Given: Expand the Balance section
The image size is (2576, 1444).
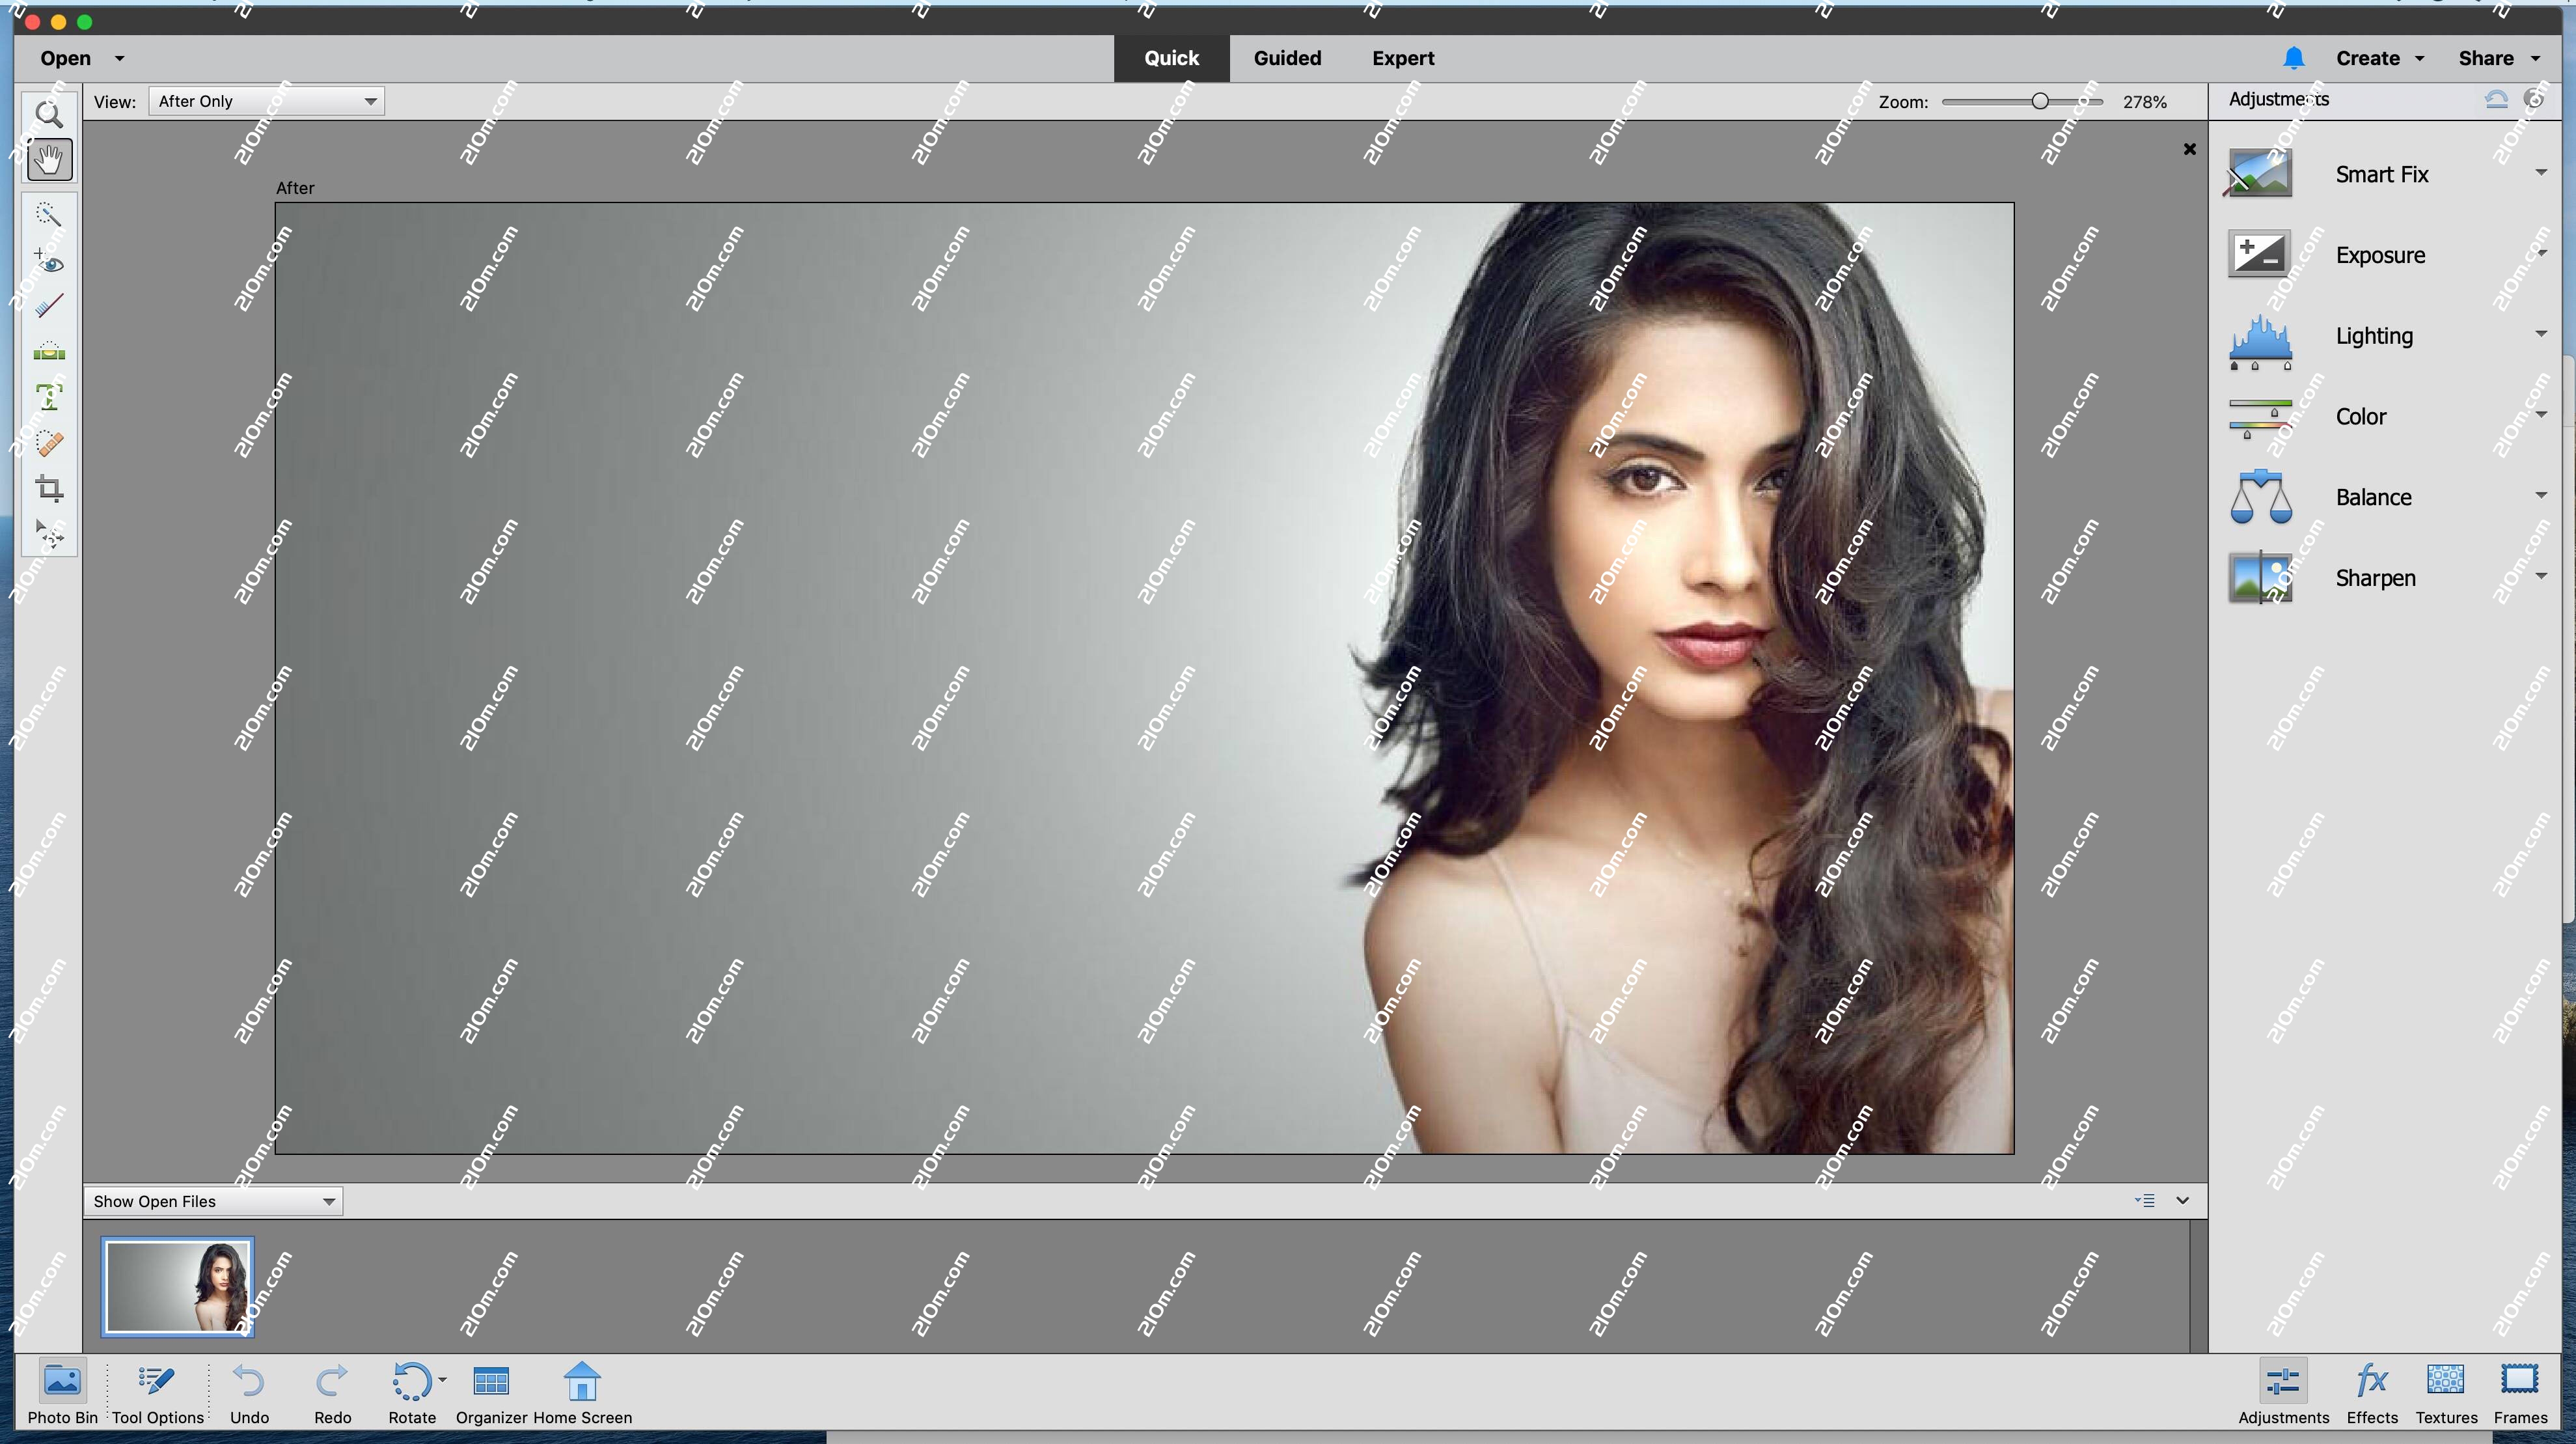Looking at the screenshot, I should tap(2541, 495).
